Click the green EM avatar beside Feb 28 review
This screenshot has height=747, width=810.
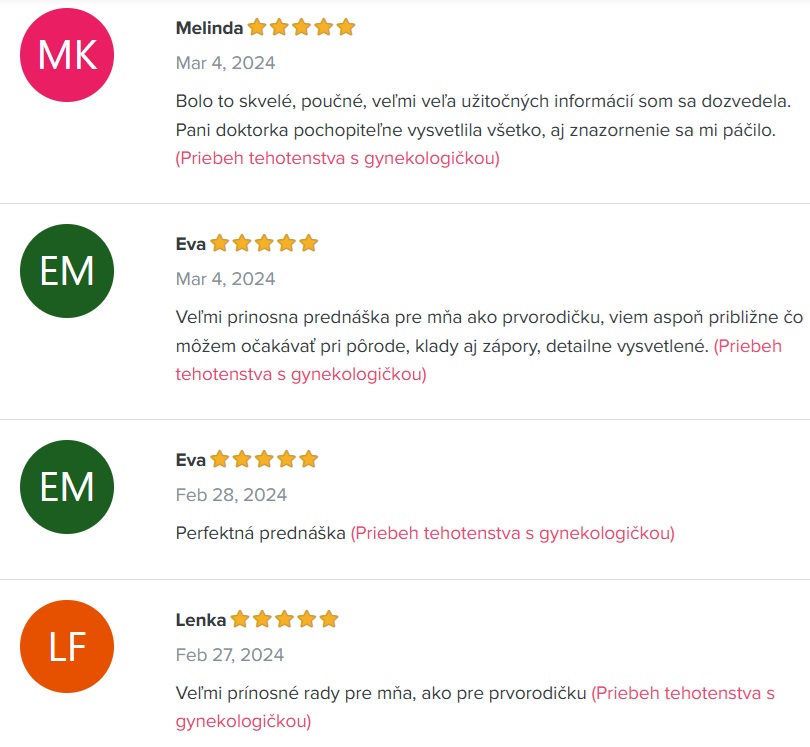tap(67, 487)
